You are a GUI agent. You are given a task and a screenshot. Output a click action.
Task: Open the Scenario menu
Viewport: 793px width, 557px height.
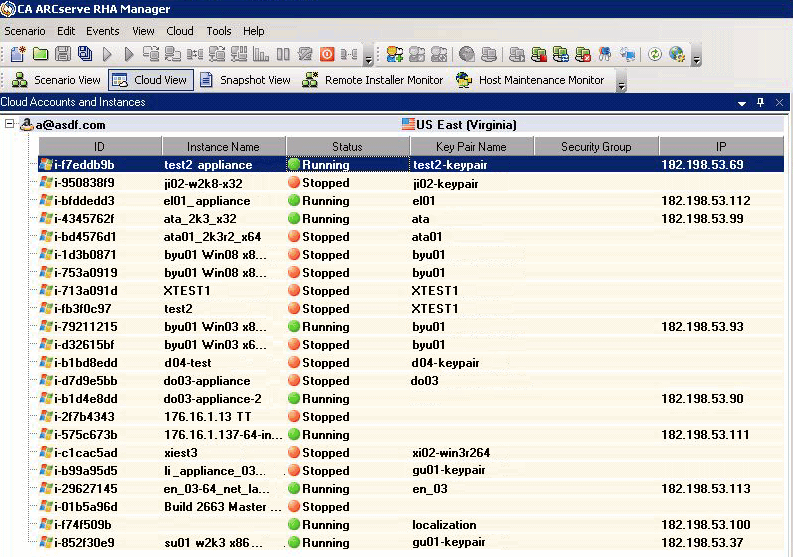pos(25,31)
